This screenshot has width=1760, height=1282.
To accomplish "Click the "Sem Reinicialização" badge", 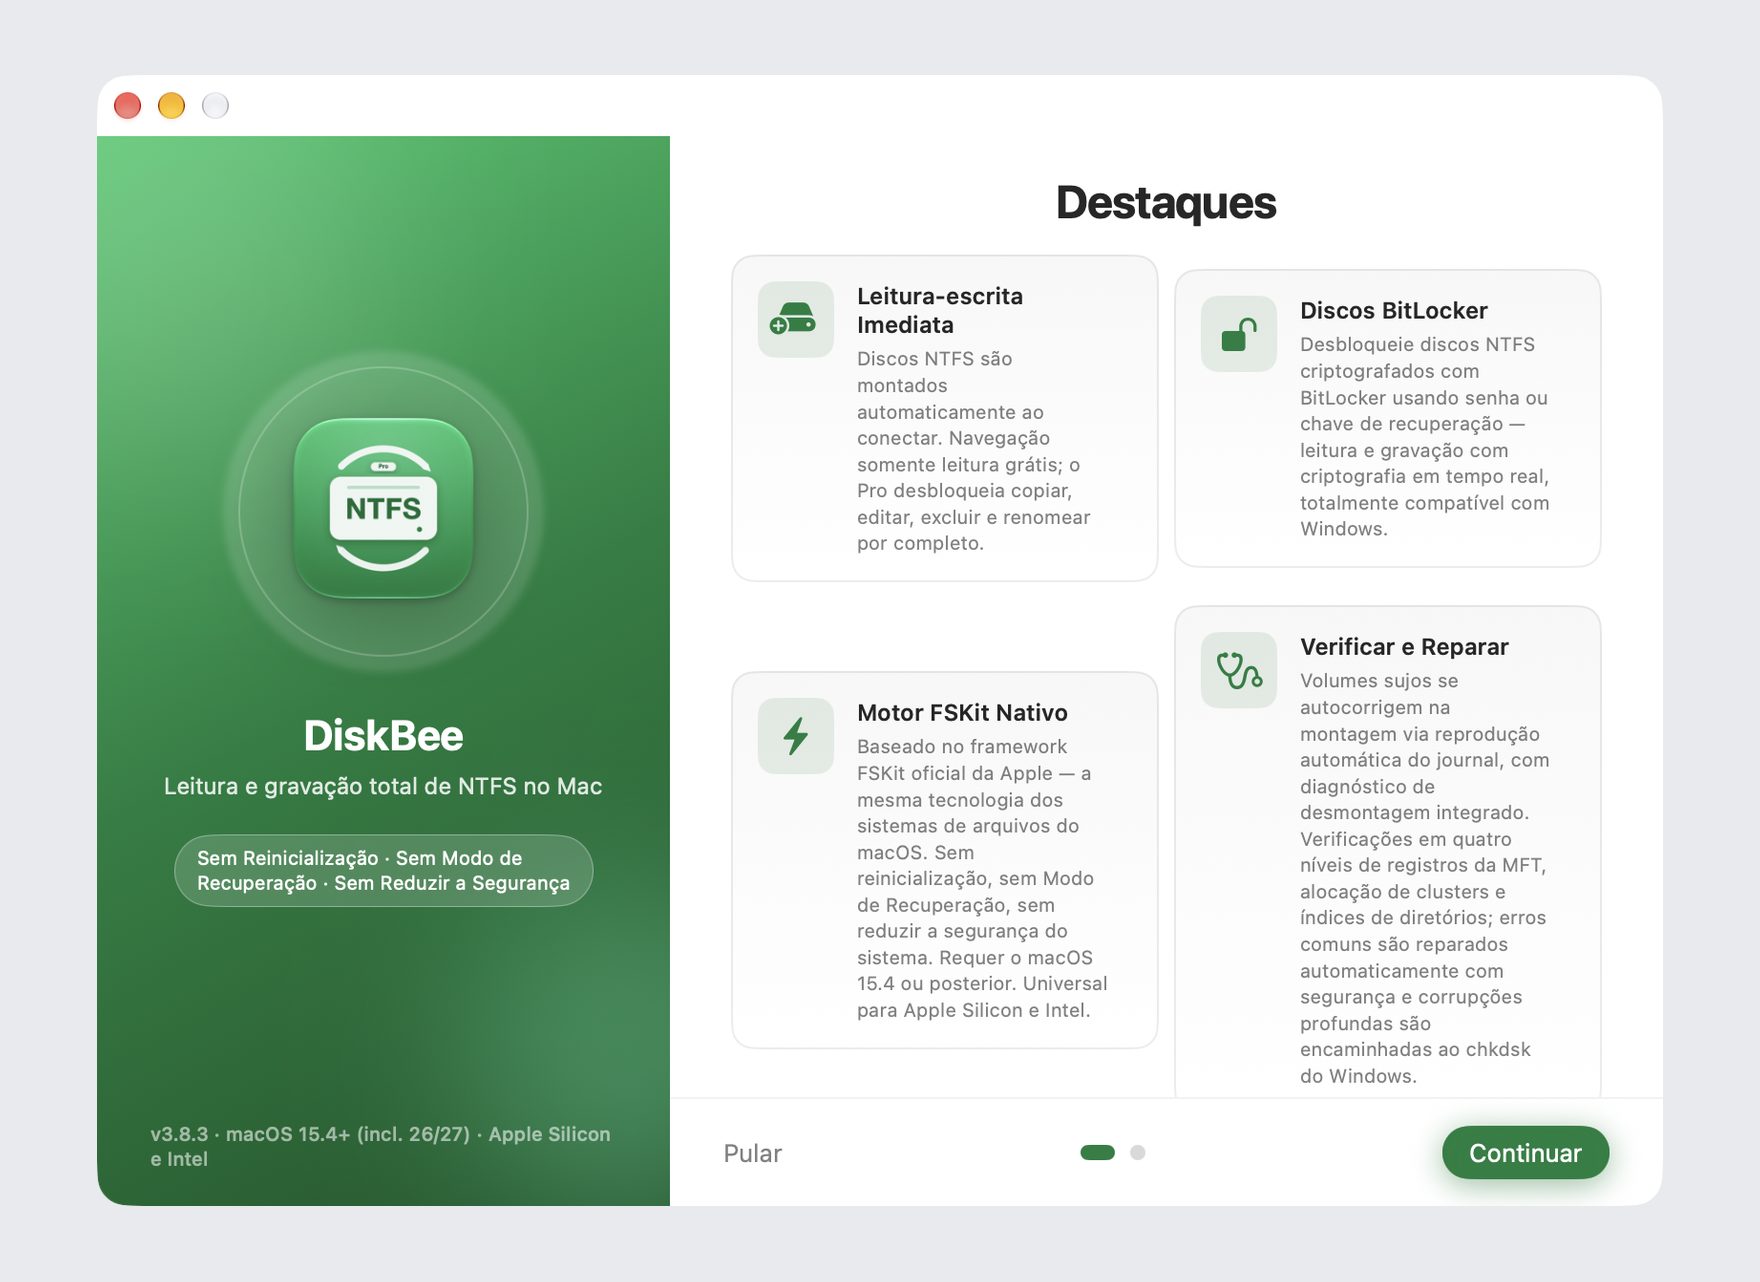I will pyautogui.click(x=383, y=870).
